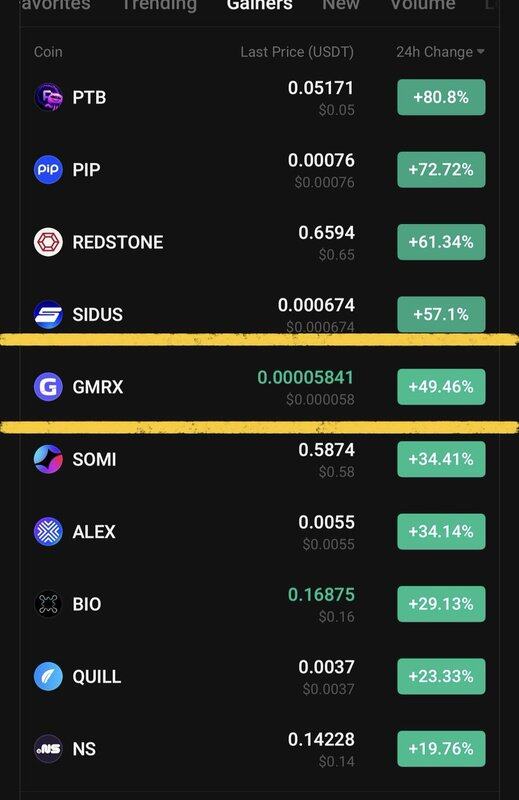Sort list by Coin column header

(48, 52)
